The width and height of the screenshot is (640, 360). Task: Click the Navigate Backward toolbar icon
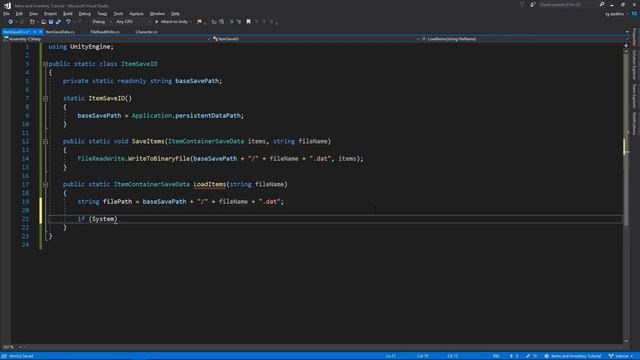click(11, 22)
